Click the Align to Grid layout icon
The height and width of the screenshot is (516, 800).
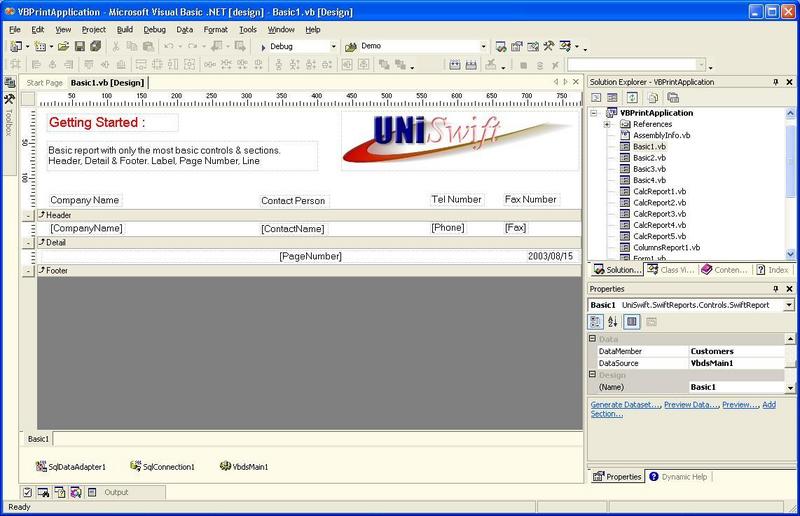16,65
